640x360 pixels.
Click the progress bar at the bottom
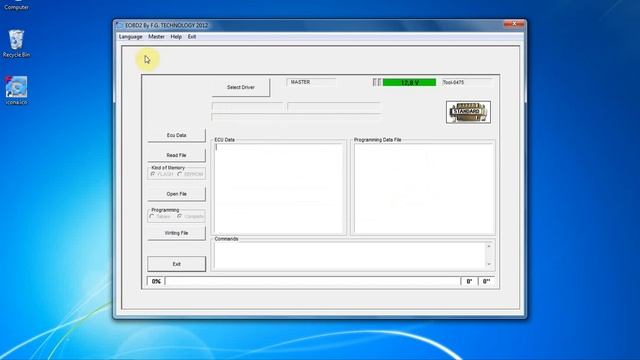(x=313, y=281)
